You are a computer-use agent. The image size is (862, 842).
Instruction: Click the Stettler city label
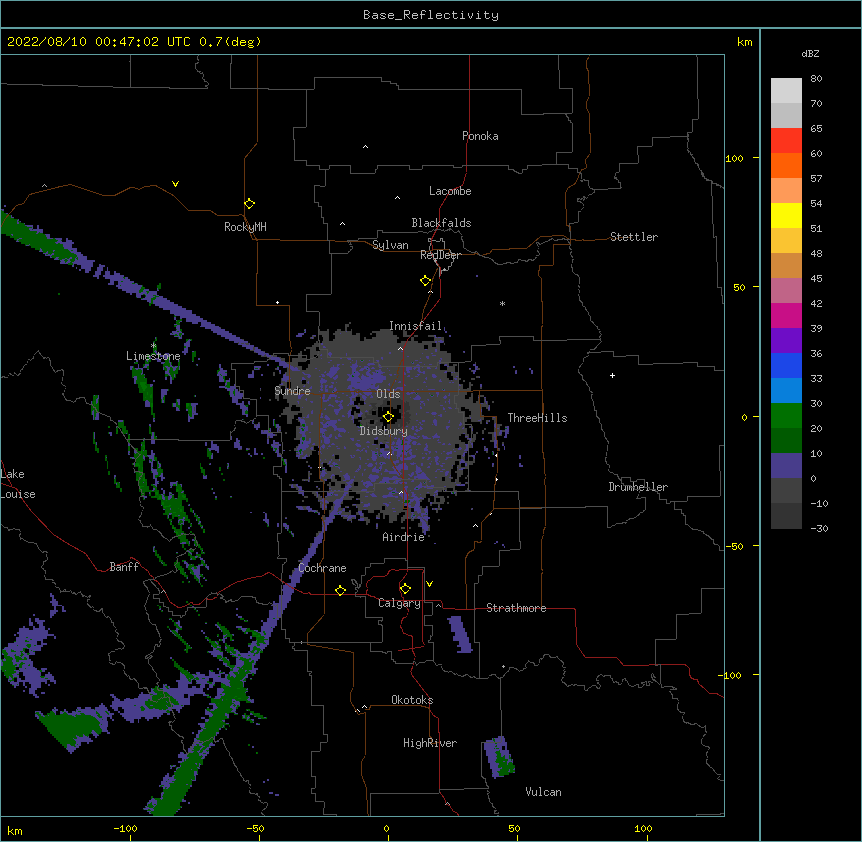[634, 237]
